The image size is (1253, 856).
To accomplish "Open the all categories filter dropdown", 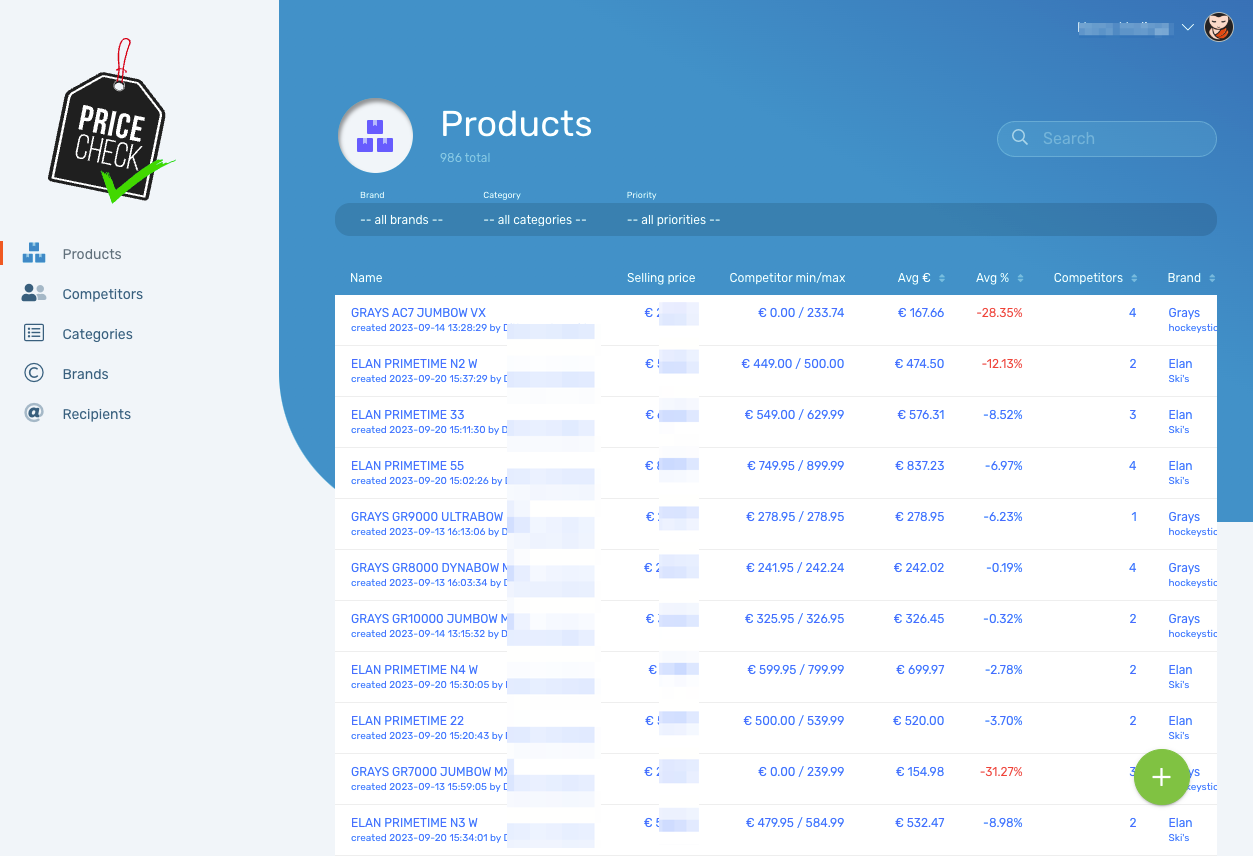I will click(x=535, y=220).
